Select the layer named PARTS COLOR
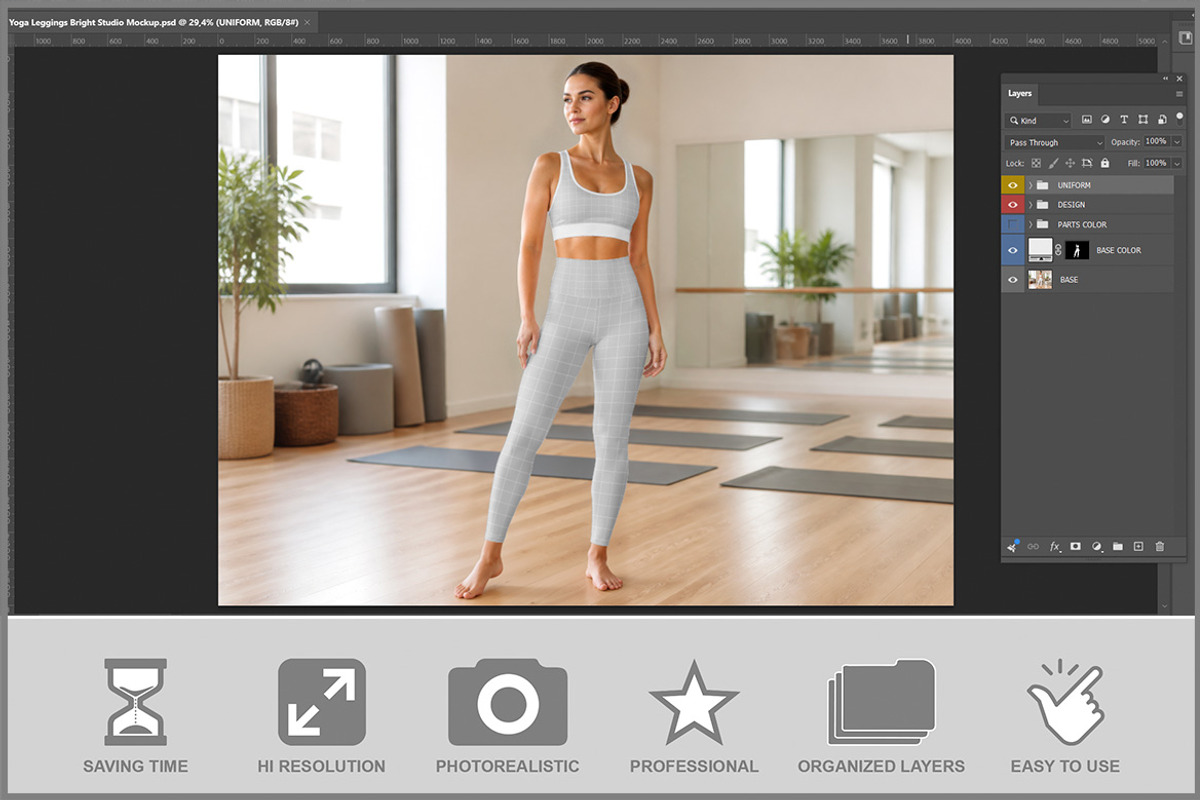The width and height of the screenshot is (1200, 800). tap(1082, 225)
